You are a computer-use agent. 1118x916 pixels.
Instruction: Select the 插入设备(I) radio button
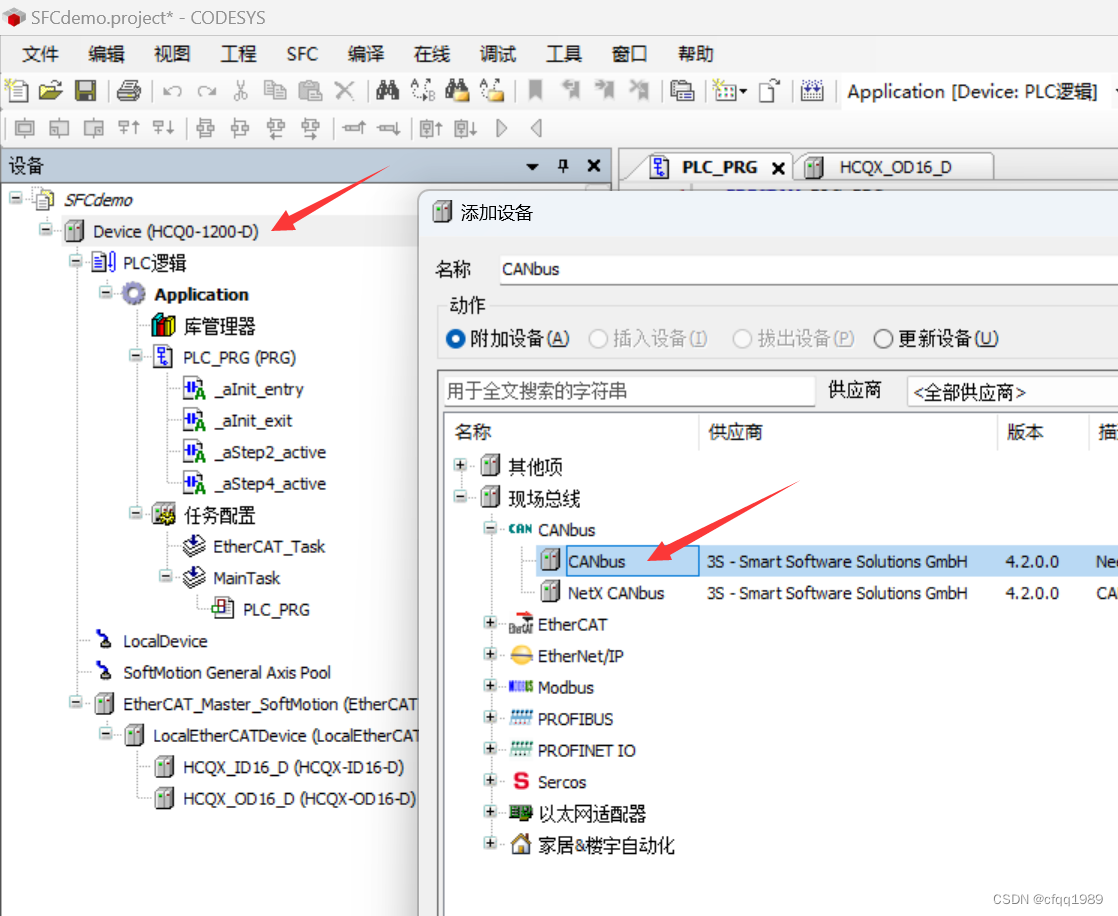(x=598, y=339)
